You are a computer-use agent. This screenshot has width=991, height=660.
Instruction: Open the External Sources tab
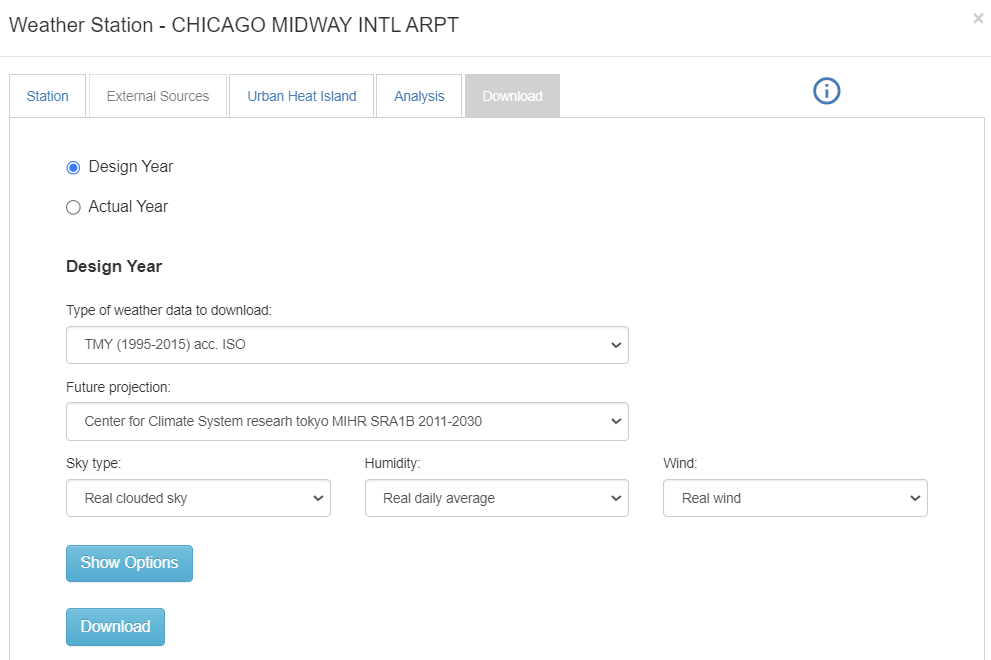coord(158,96)
